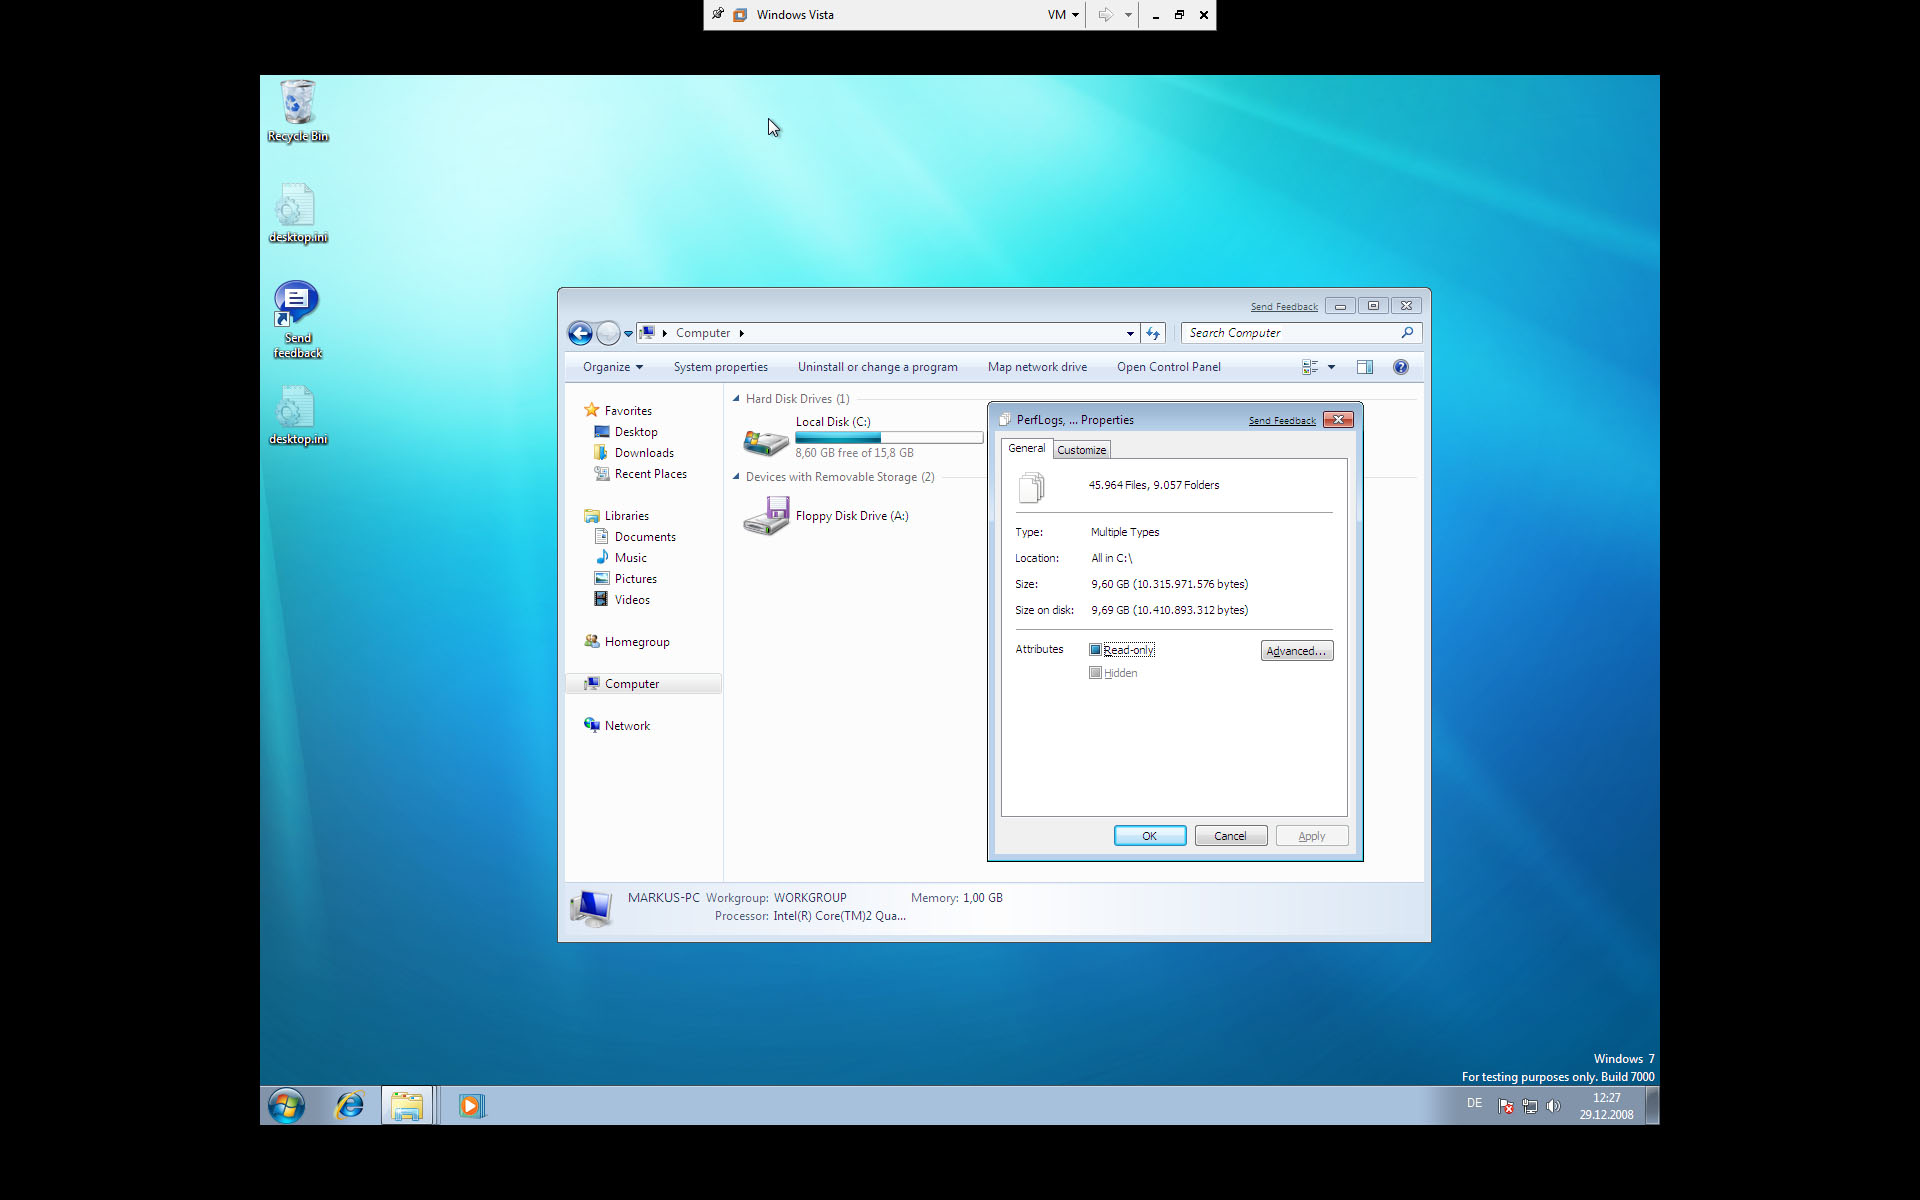This screenshot has width=1920, height=1200.
Task: Open the Recycle Bin desktop icon
Action: click(x=297, y=104)
